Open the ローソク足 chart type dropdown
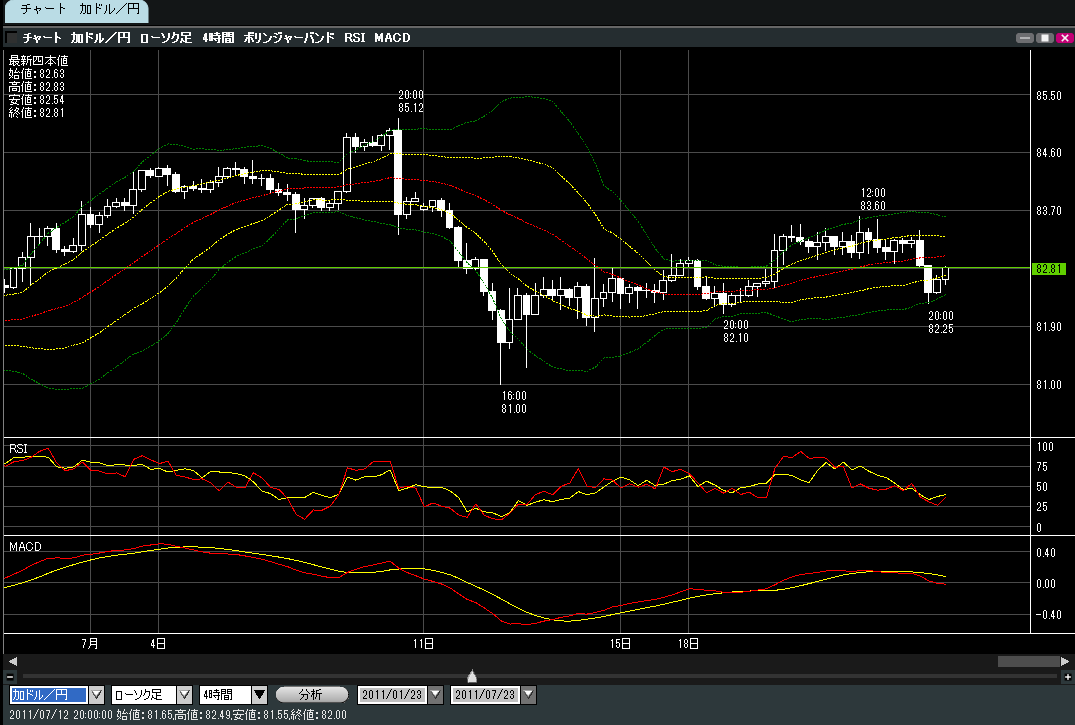The width and height of the screenshot is (1075, 725). [x=184, y=694]
